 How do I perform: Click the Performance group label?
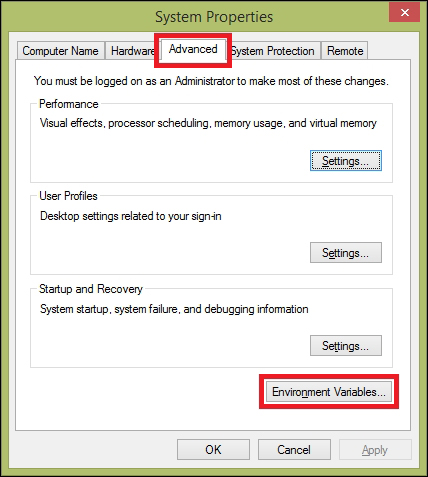point(69,104)
